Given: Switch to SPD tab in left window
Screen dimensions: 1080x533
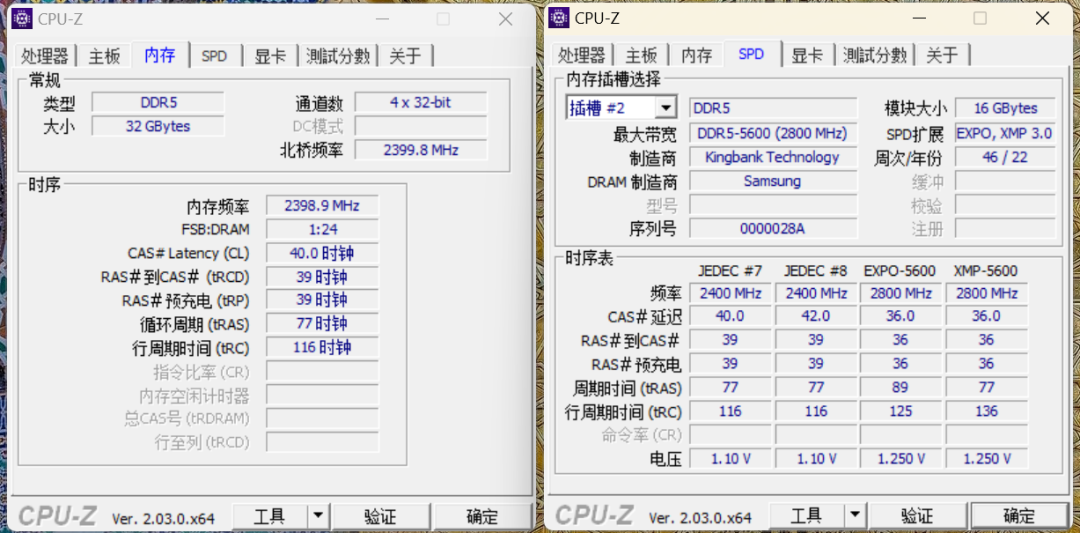Looking at the screenshot, I should [214, 56].
